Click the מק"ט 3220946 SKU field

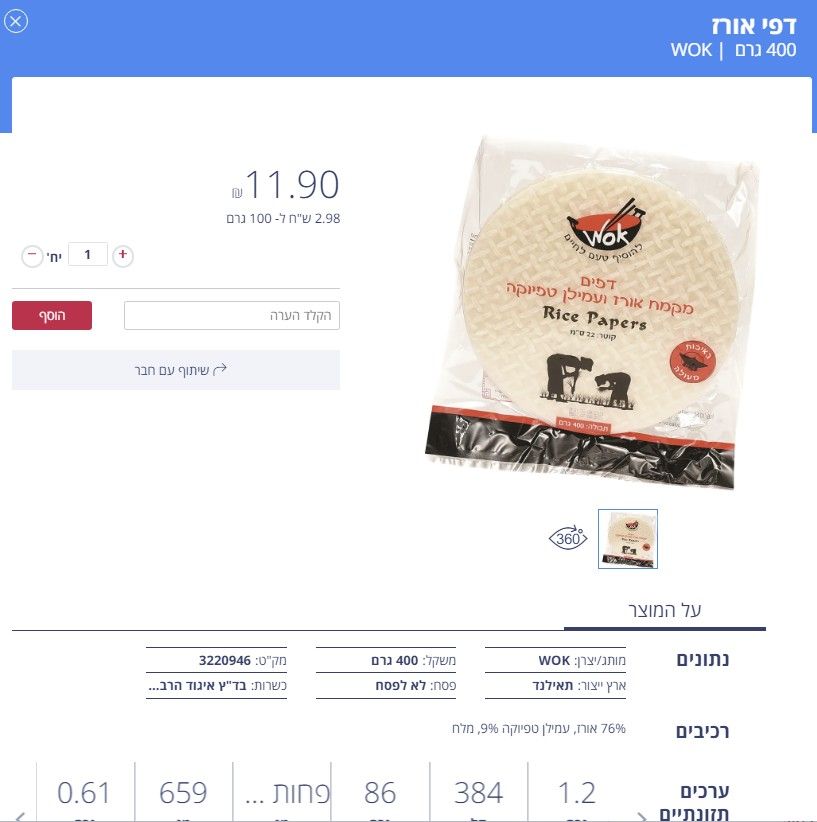pyautogui.click(x=217, y=660)
